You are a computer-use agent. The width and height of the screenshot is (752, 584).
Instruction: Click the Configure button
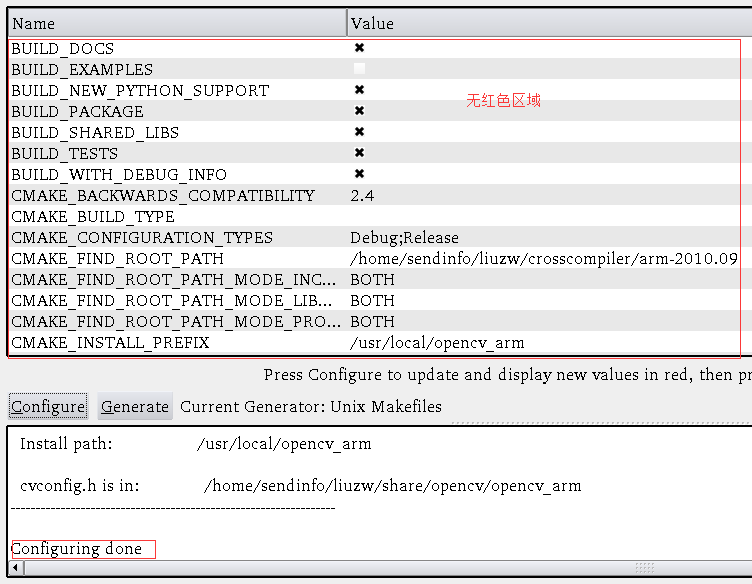(48, 406)
